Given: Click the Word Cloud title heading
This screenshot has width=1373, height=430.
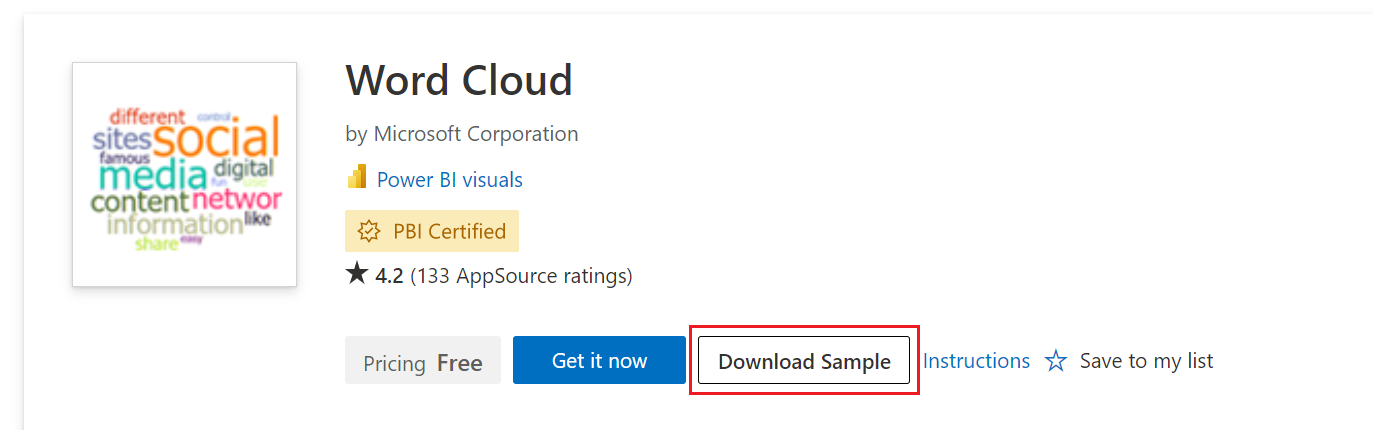Looking at the screenshot, I should tap(459, 80).
